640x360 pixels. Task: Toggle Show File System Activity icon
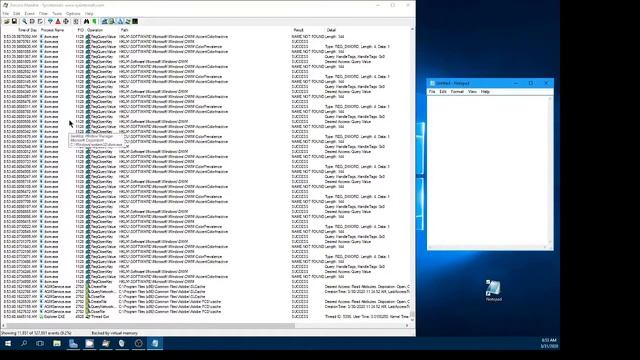(x=112, y=21)
